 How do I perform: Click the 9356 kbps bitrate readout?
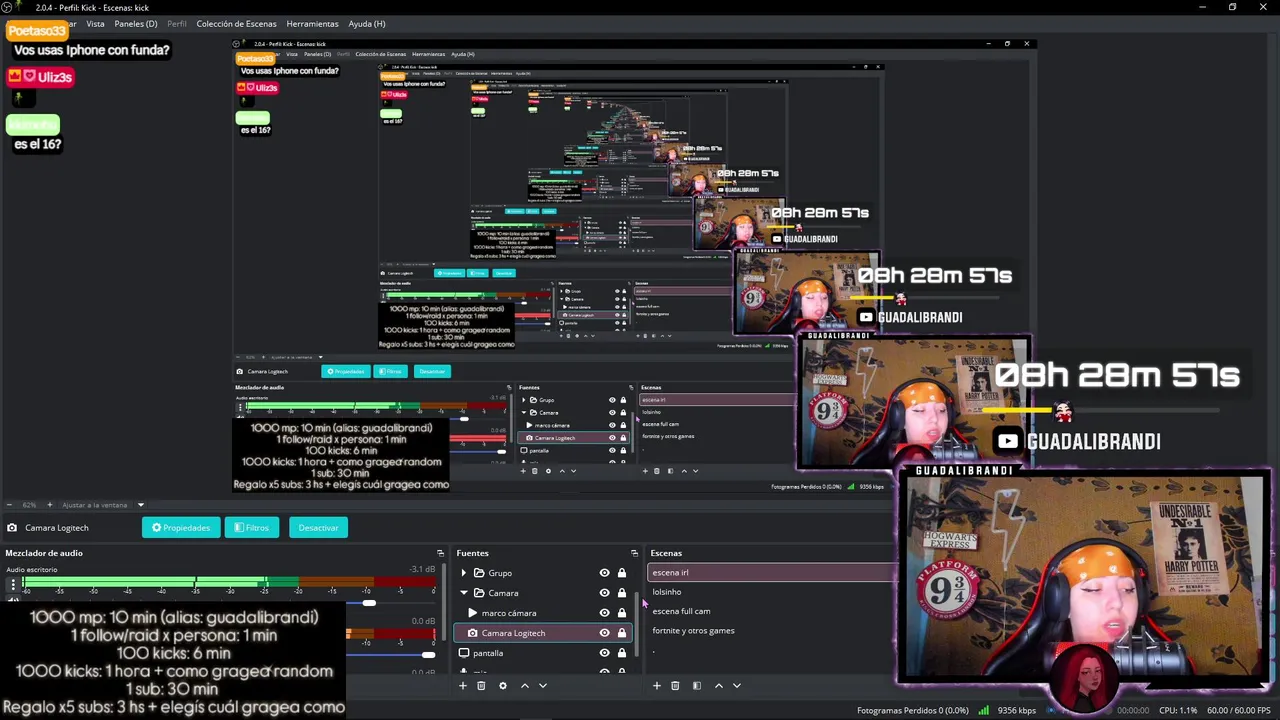click(1018, 710)
